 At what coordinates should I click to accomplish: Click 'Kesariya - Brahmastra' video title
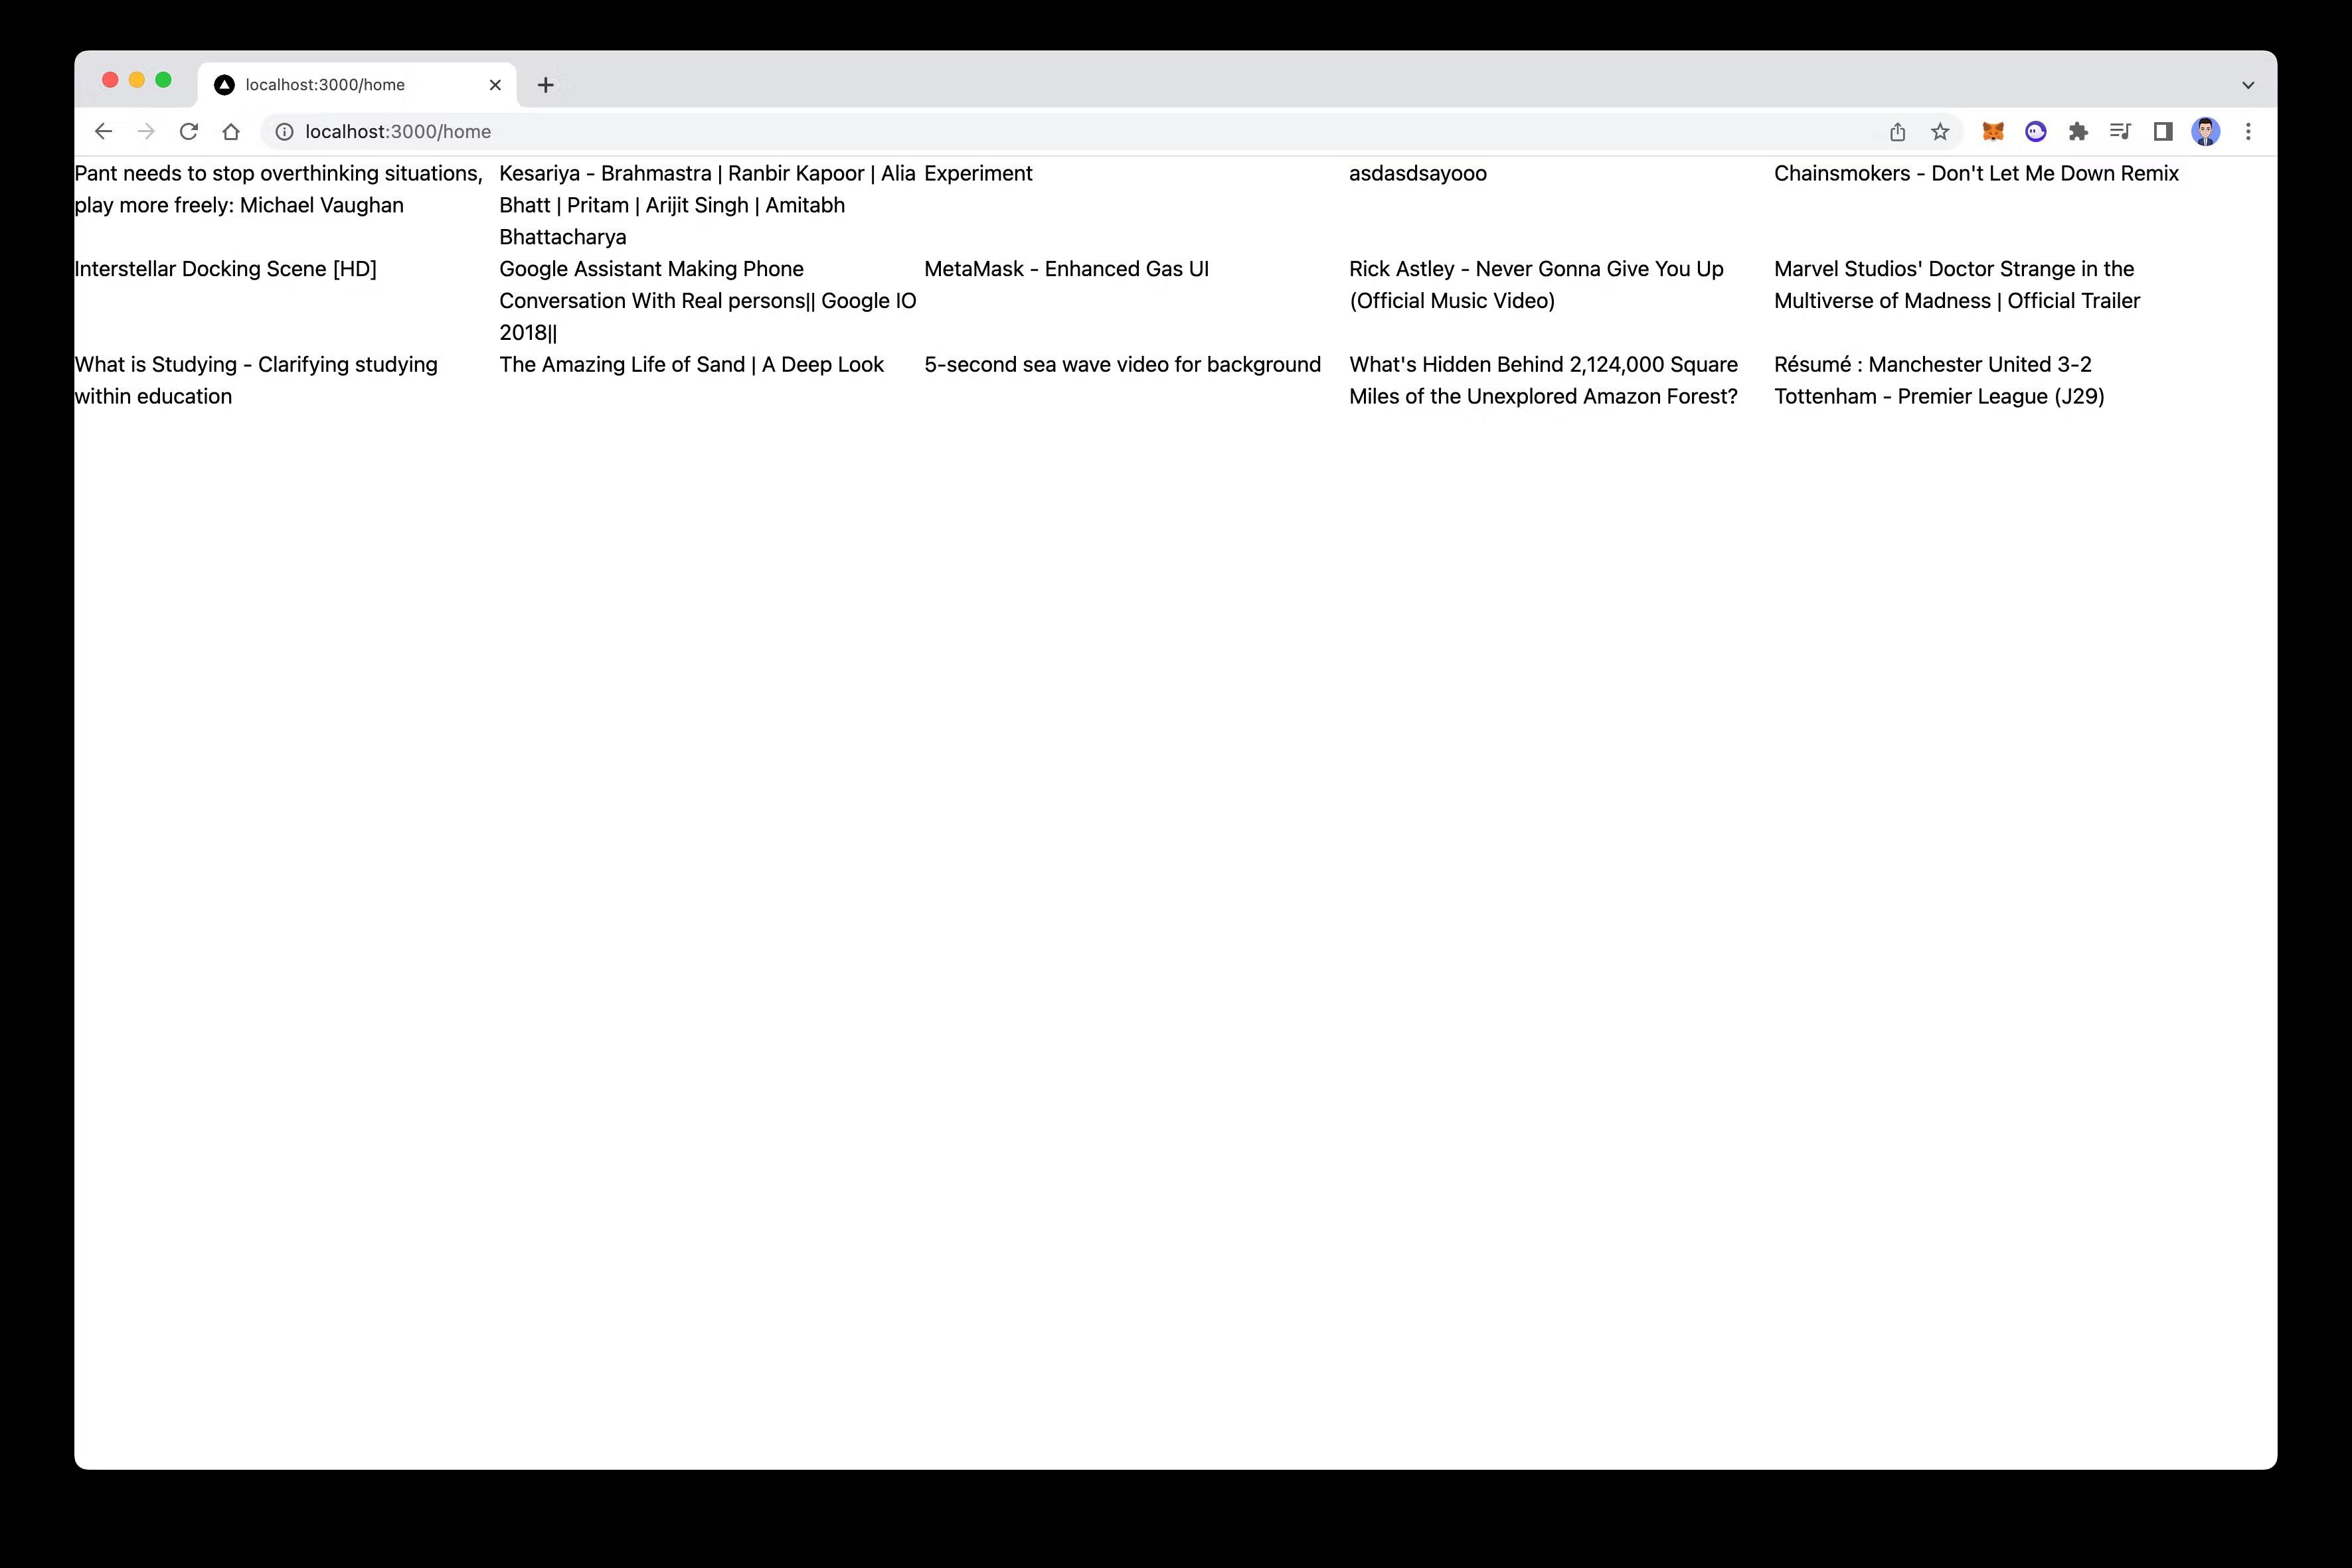click(707, 205)
